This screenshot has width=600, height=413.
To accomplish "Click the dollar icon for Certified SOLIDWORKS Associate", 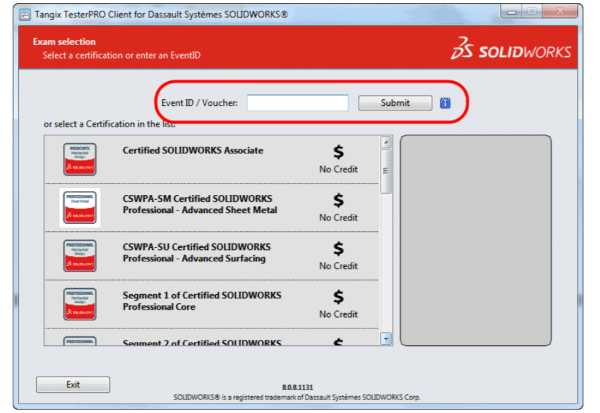I will click(338, 152).
